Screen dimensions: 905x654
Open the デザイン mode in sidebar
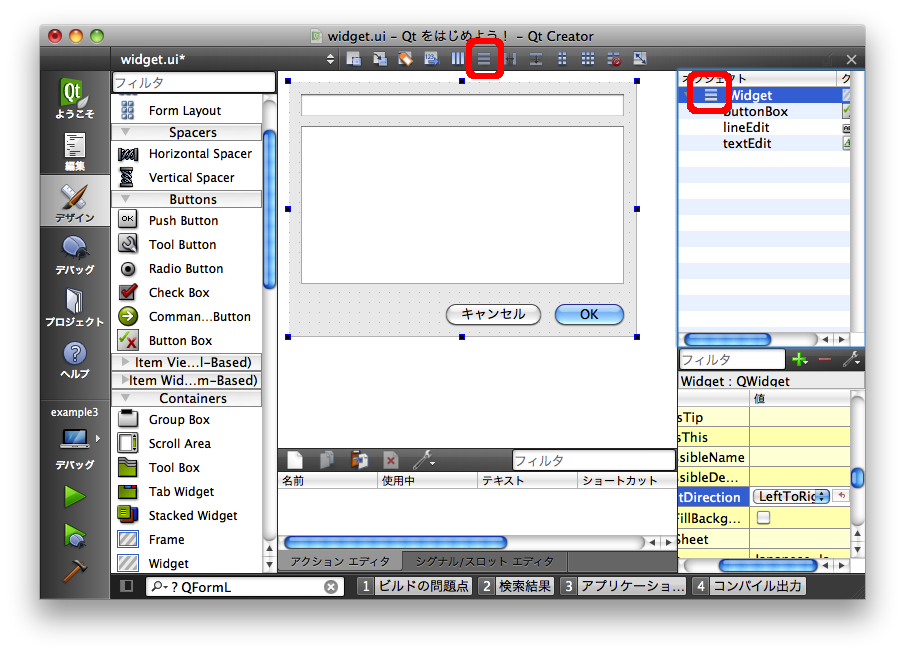(75, 201)
